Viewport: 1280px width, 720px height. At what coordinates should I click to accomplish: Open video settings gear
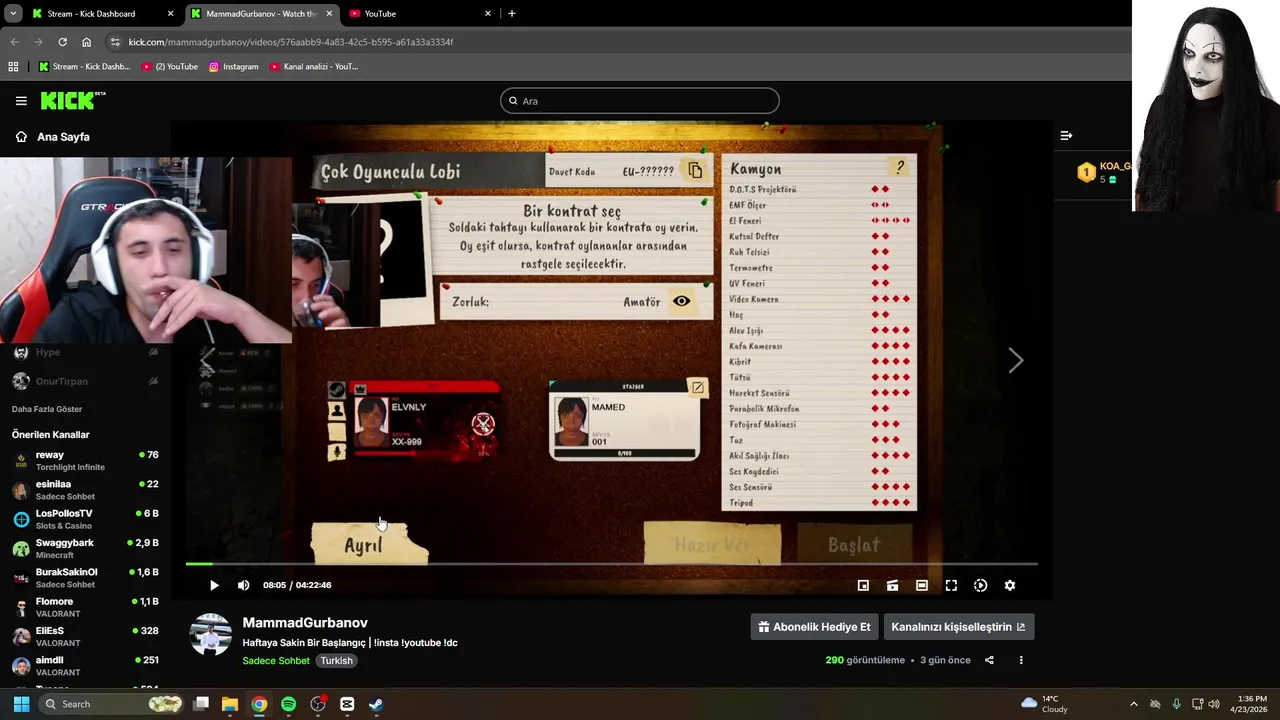pos(1010,585)
